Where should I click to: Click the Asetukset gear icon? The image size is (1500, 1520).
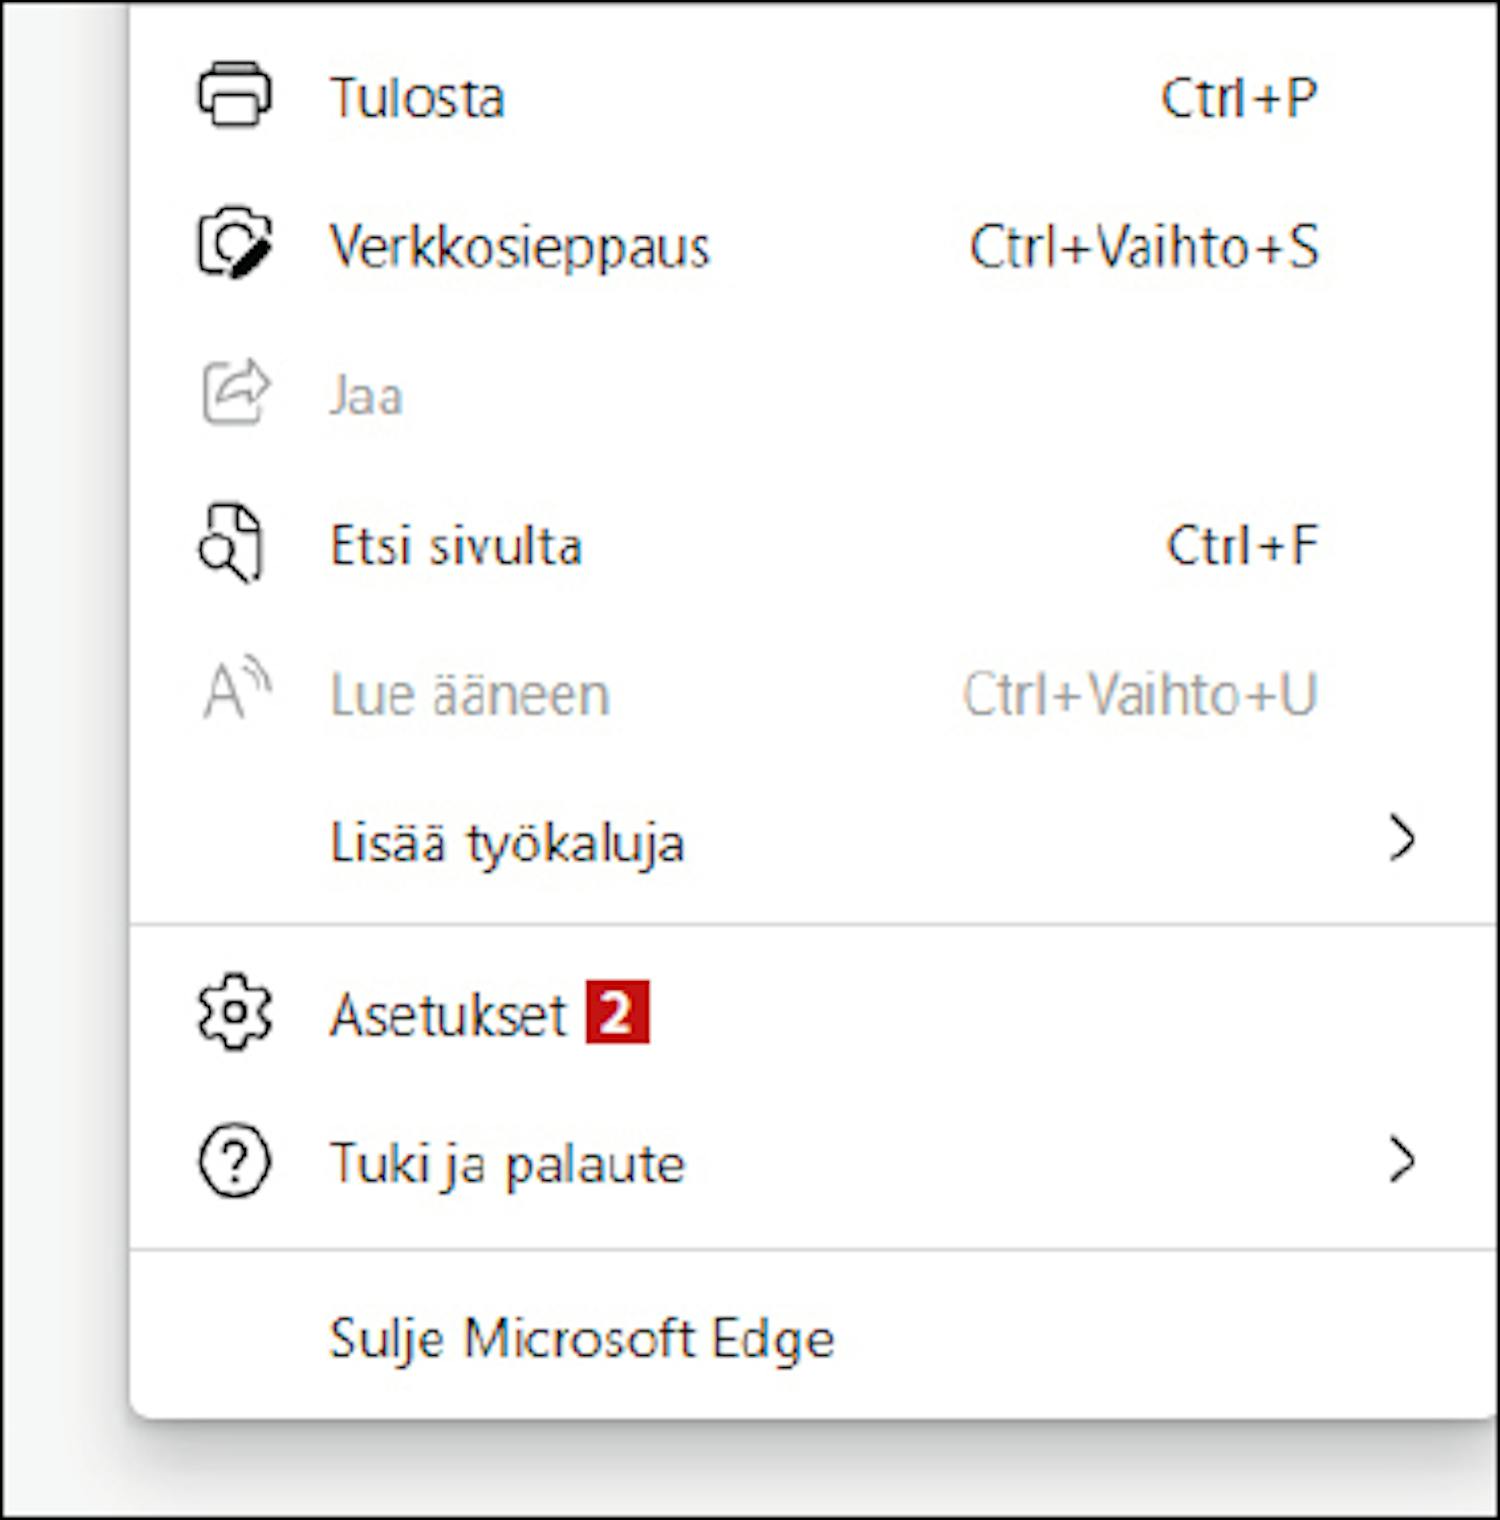click(x=234, y=1012)
